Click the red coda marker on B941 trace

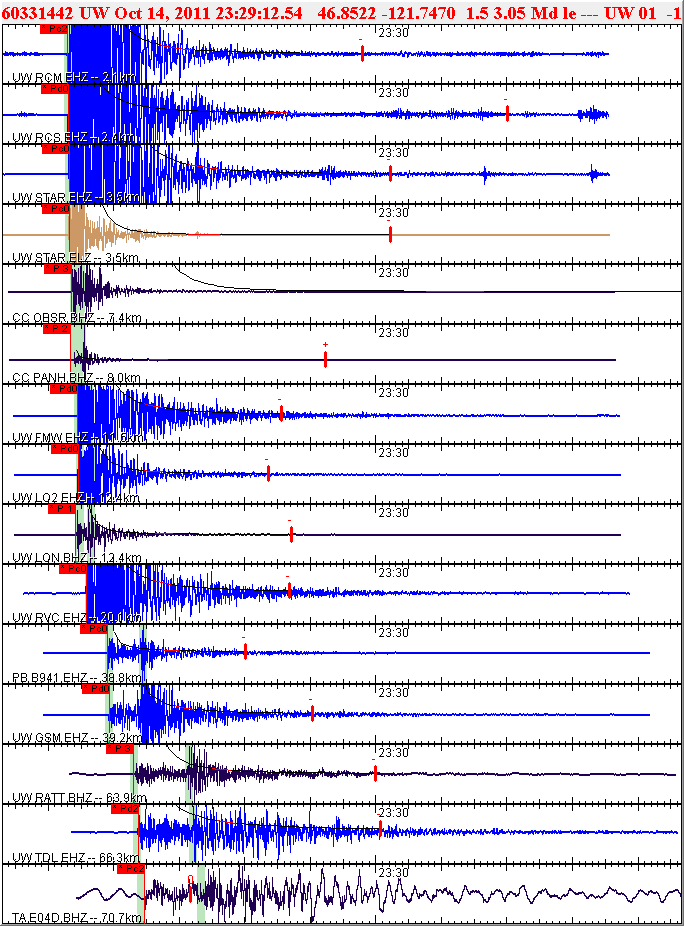pos(245,652)
